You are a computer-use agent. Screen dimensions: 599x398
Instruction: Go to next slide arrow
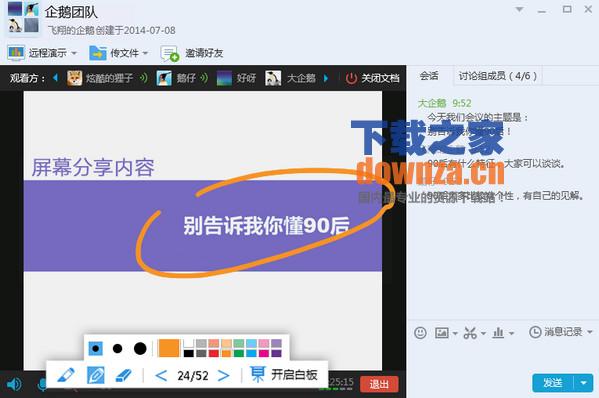(223, 376)
